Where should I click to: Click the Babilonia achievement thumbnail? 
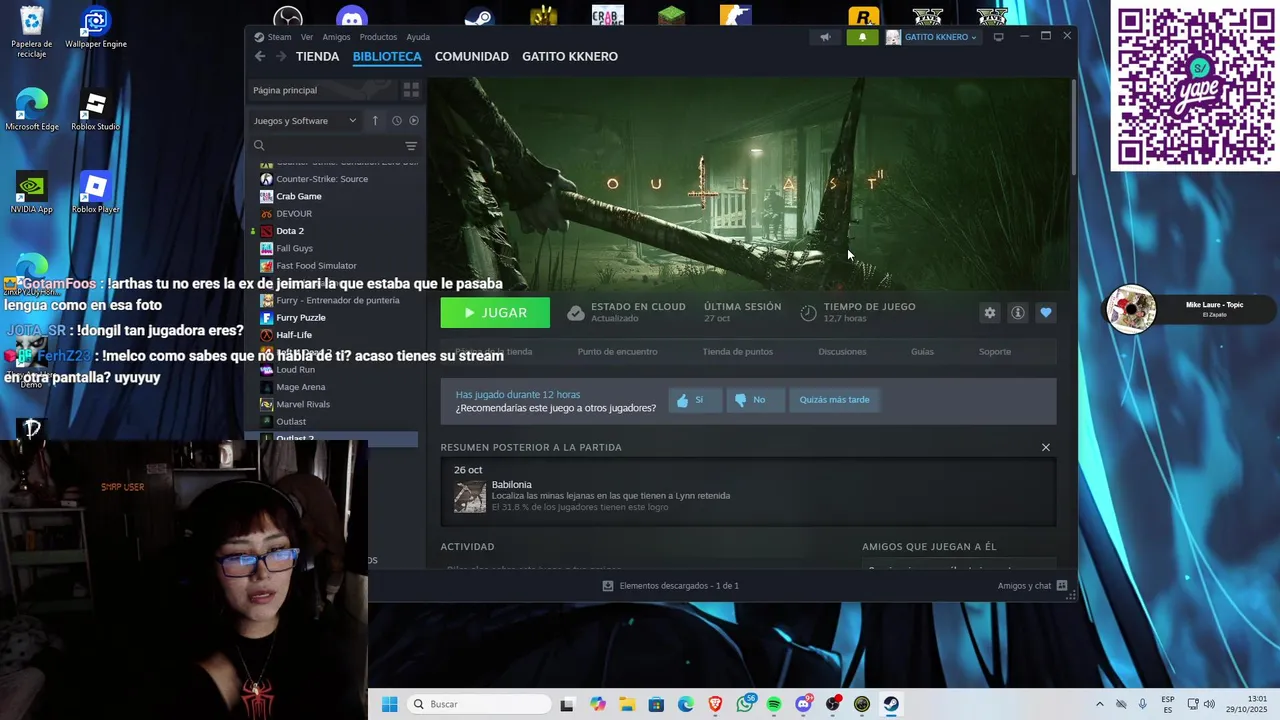pos(470,496)
